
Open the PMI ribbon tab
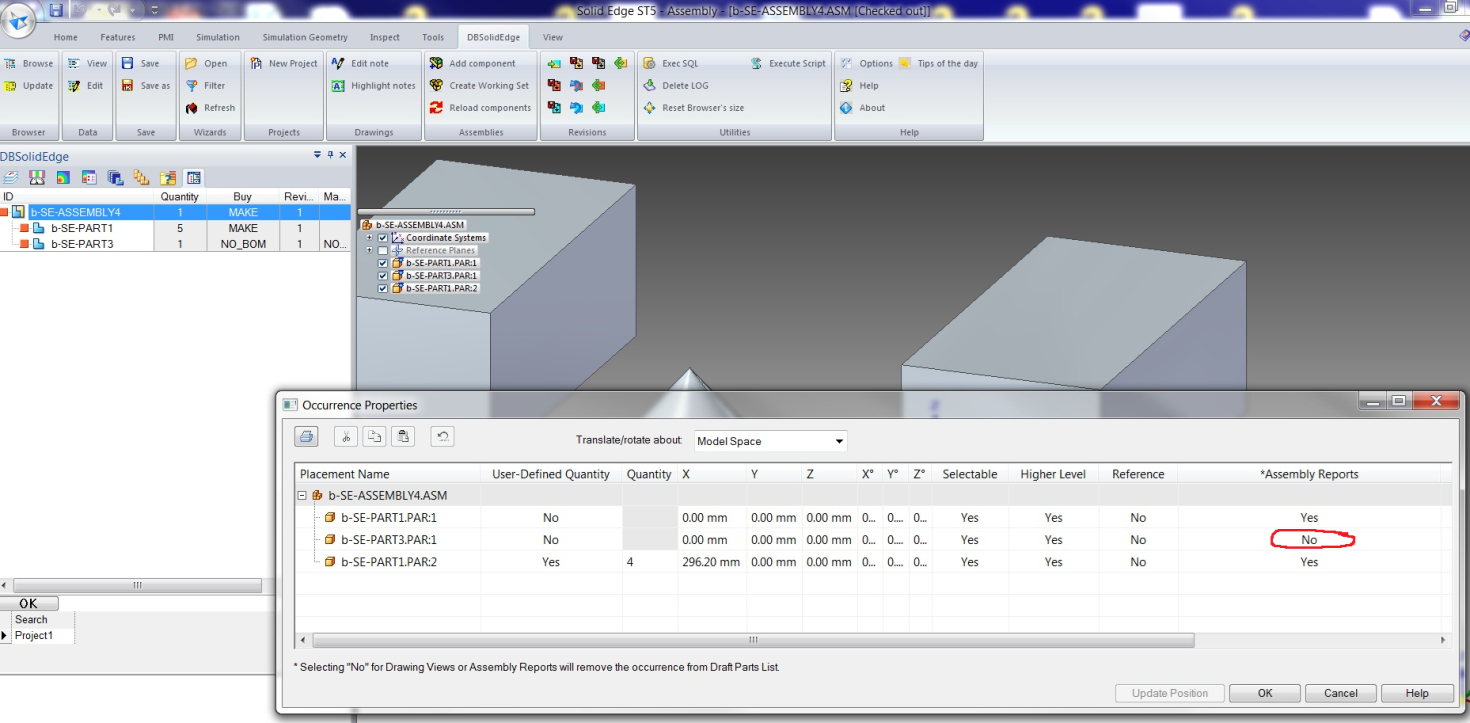166,37
